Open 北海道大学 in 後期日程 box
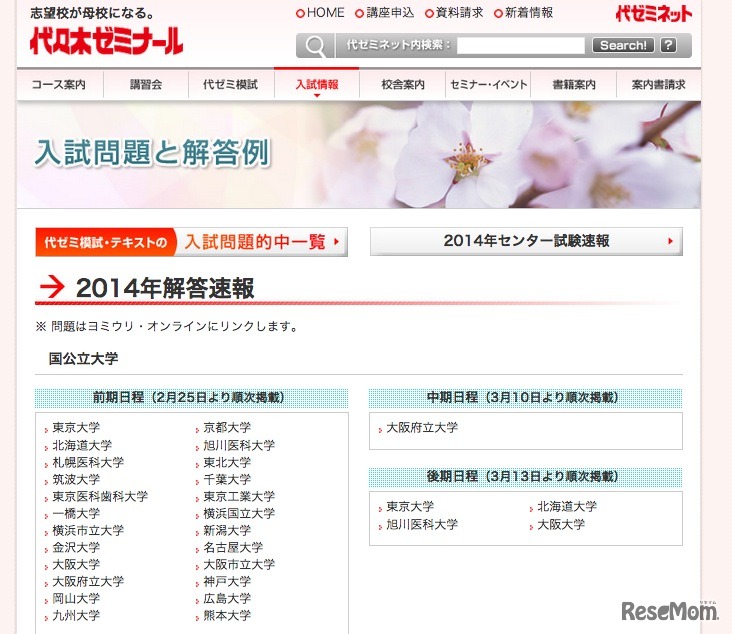Viewport: 732px width, 634px height. pyautogui.click(x=567, y=506)
